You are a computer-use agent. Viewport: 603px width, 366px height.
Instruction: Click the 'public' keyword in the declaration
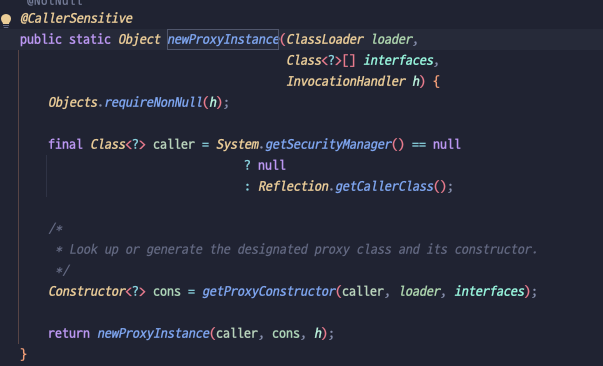(x=41, y=39)
